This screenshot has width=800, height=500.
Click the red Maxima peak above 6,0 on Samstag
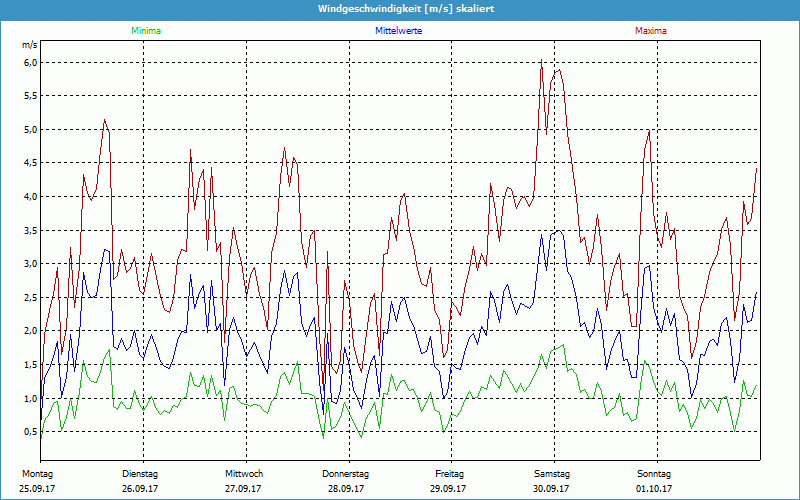pos(541,61)
